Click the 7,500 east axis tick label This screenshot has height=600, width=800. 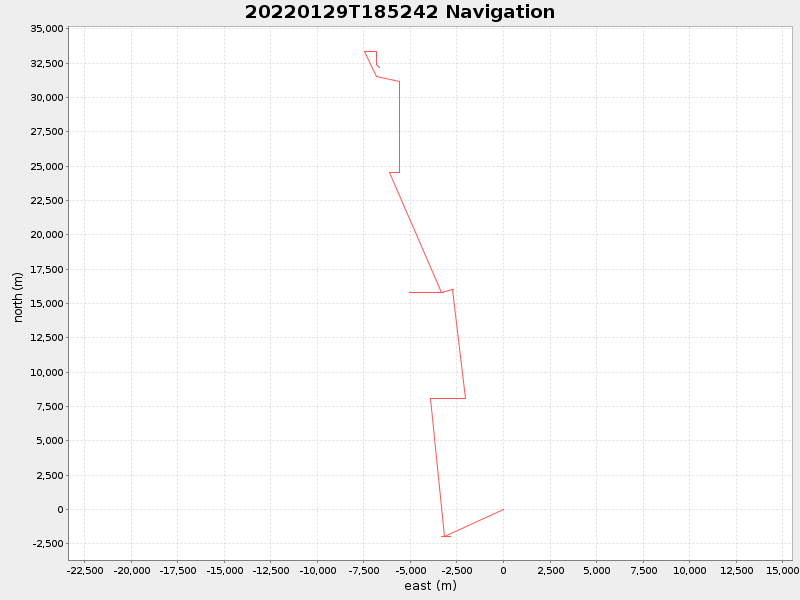[x=643, y=570]
